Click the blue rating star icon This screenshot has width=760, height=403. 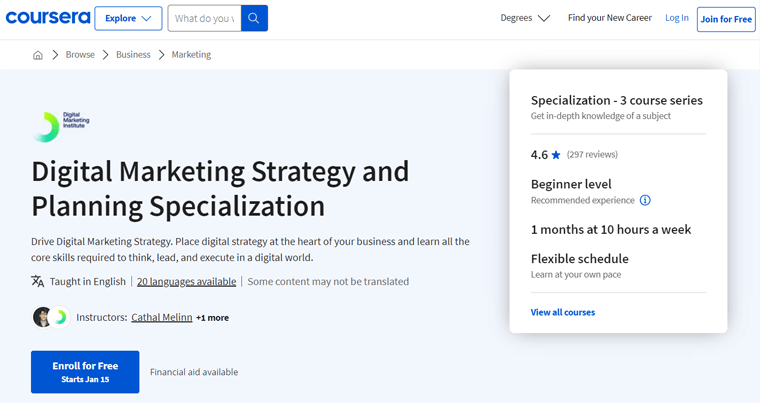(x=556, y=155)
